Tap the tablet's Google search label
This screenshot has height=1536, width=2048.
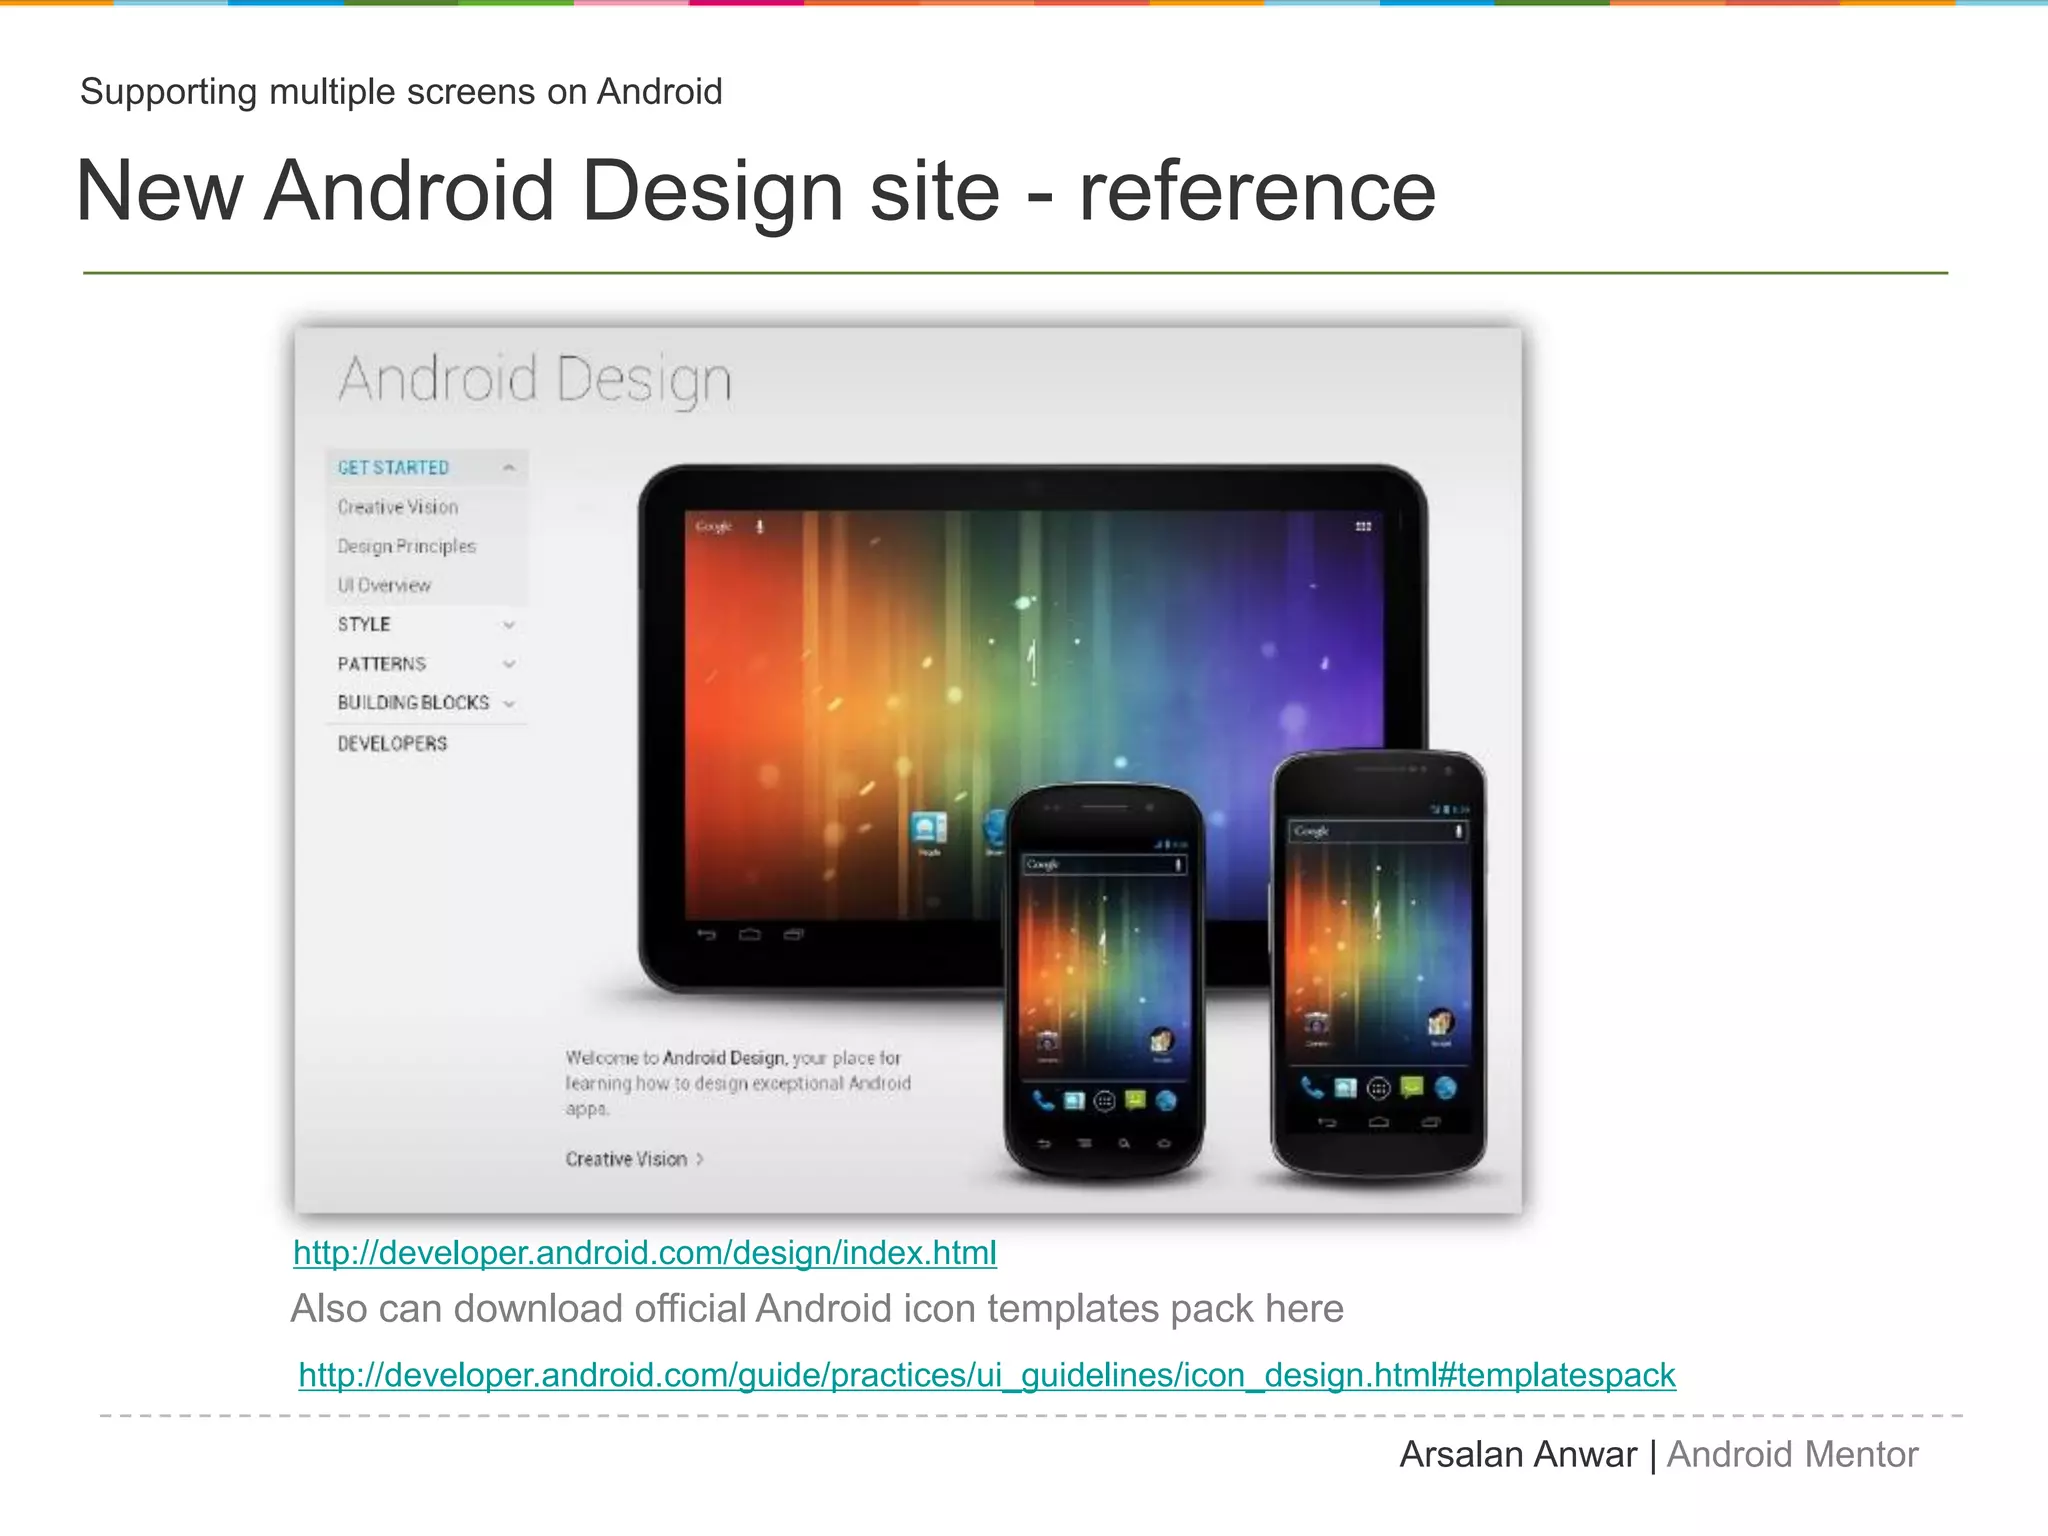(x=714, y=526)
